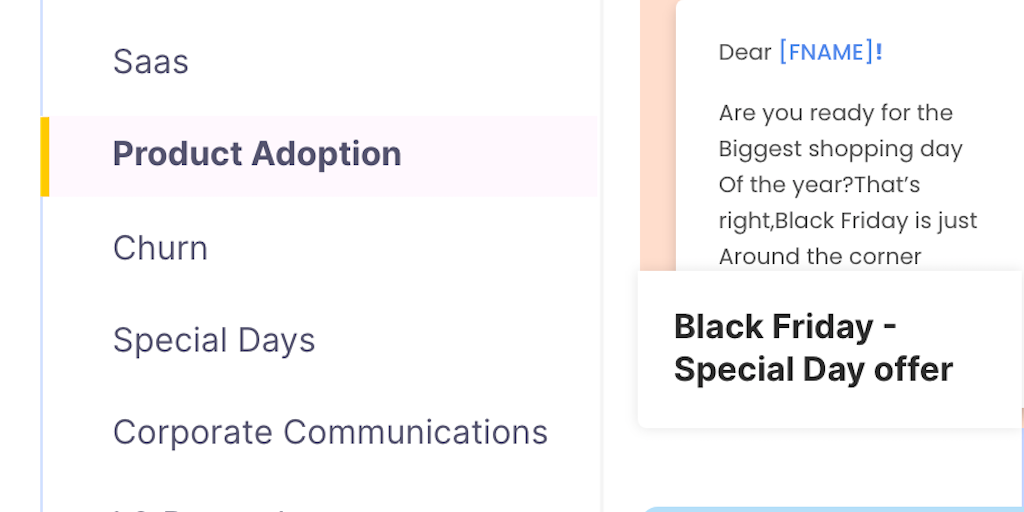Viewport: 1024px width, 512px height.
Task: Go to Special Days templates
Action: [x=214, y=340]
